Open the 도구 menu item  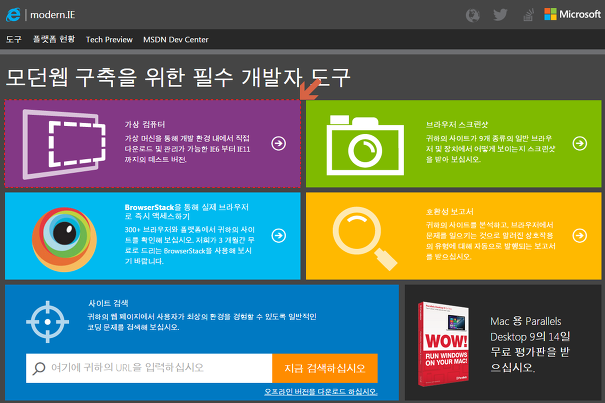point(14,39)
